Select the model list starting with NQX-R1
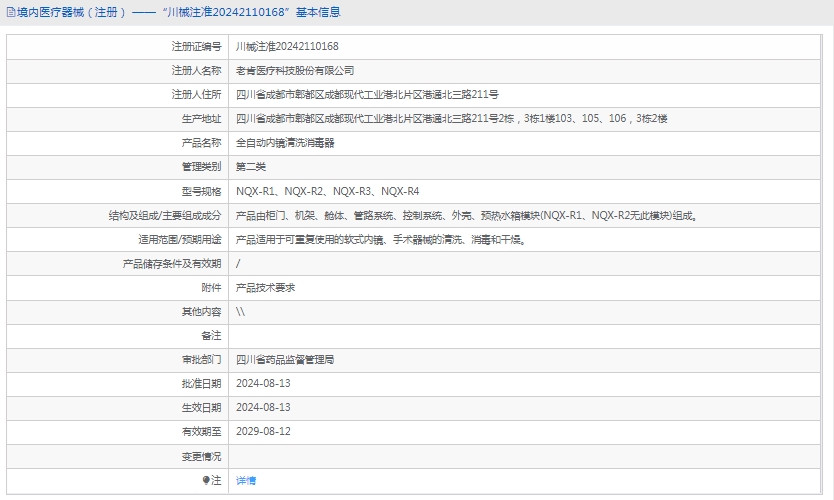This screenshot has width=834, height=500. click(327, 191)
